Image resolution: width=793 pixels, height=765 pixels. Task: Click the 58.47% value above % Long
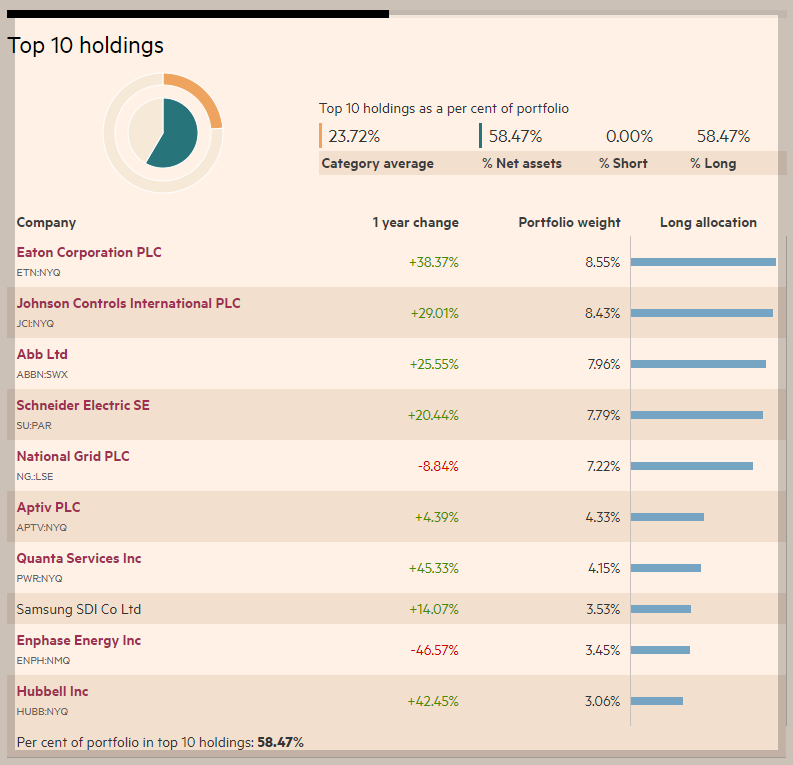pyautogui.click(x=723, y=137)
